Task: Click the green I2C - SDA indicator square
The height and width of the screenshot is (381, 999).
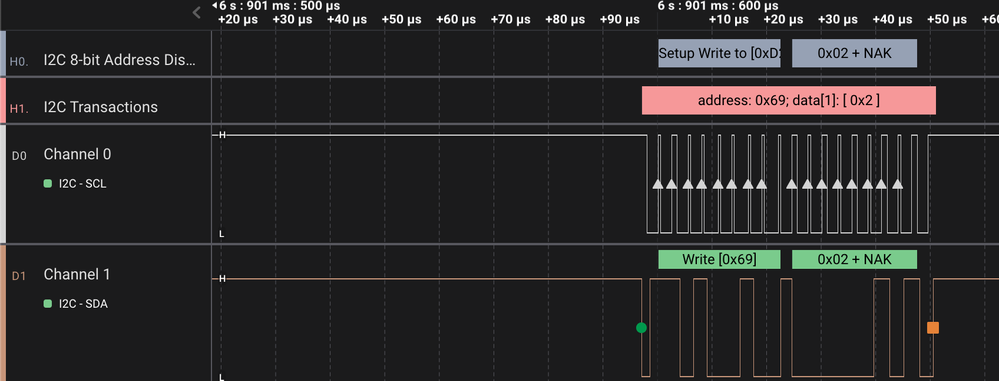Action: tap(48, 304)
